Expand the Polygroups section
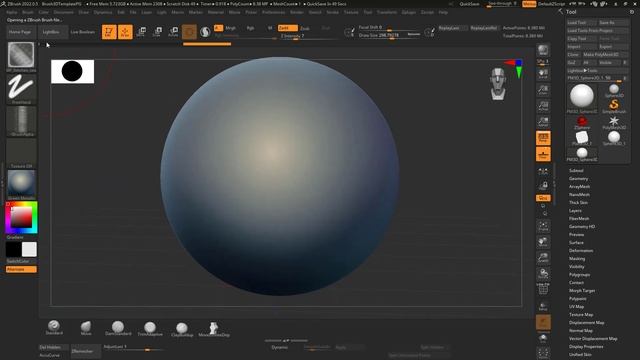This screenshot has width=640, height=360. (579, 275)
